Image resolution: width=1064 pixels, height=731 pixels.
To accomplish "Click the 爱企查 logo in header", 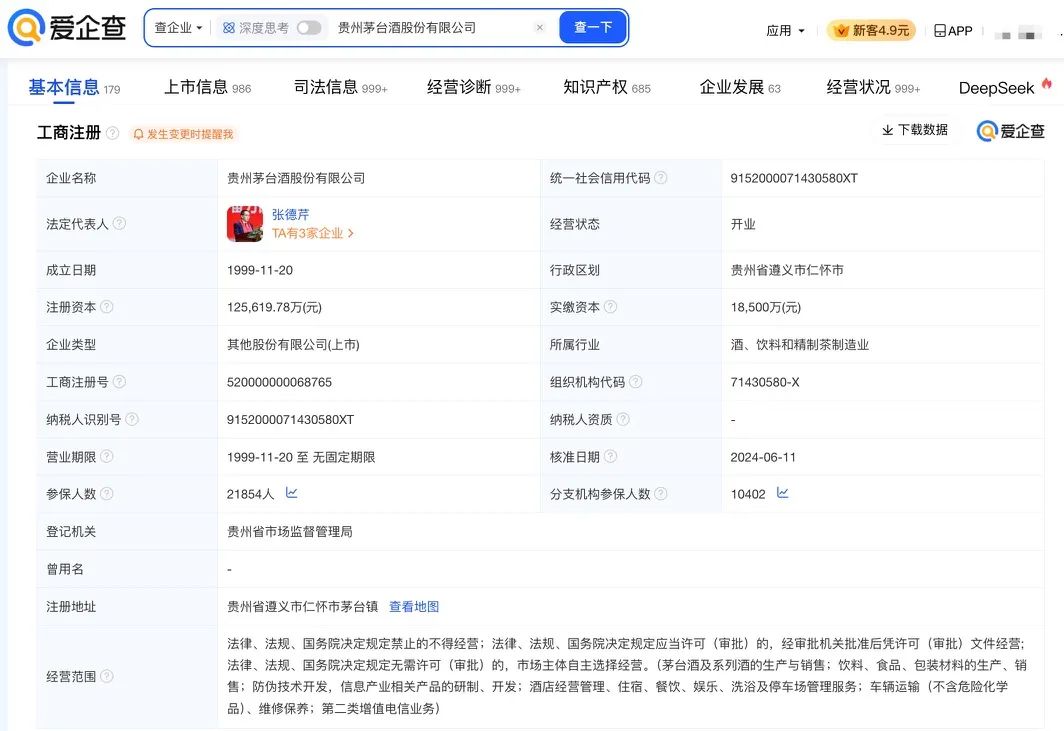I will 66,28.
